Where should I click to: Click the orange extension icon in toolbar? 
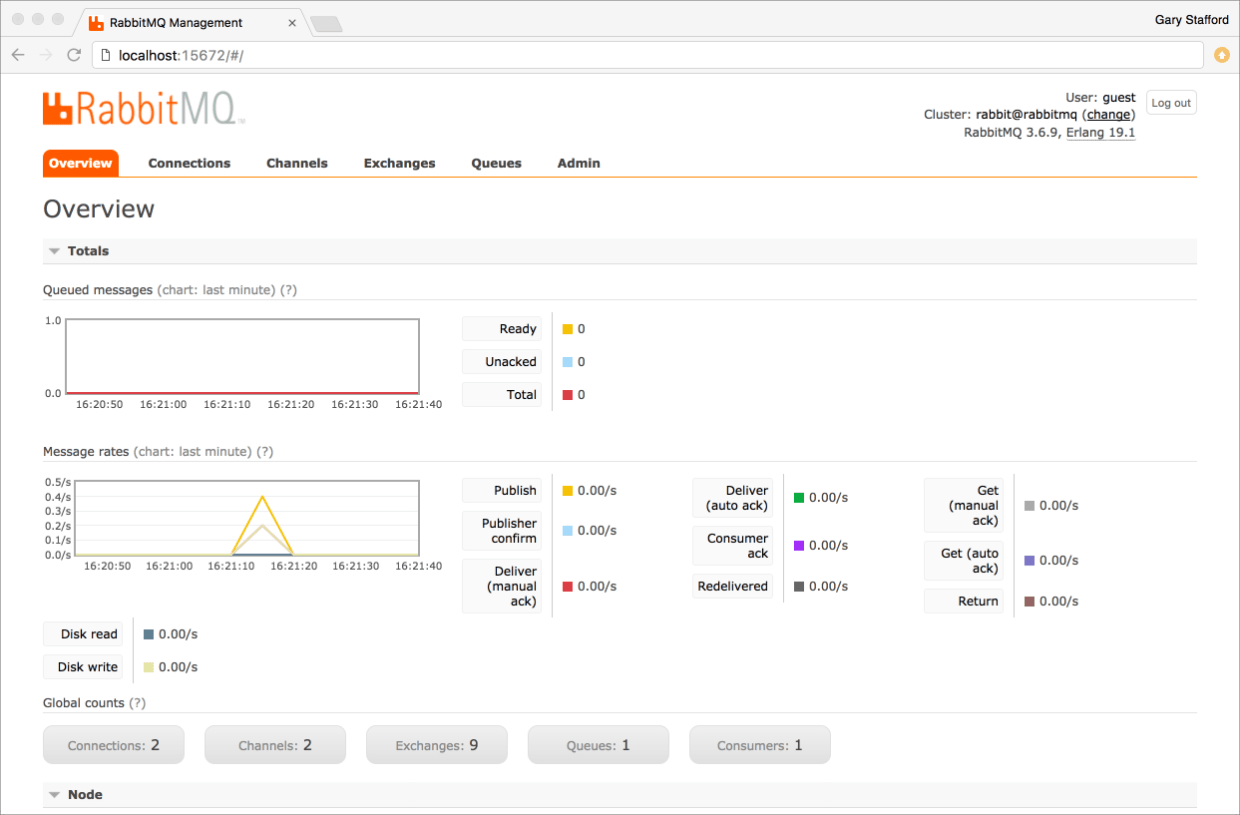1222,55
